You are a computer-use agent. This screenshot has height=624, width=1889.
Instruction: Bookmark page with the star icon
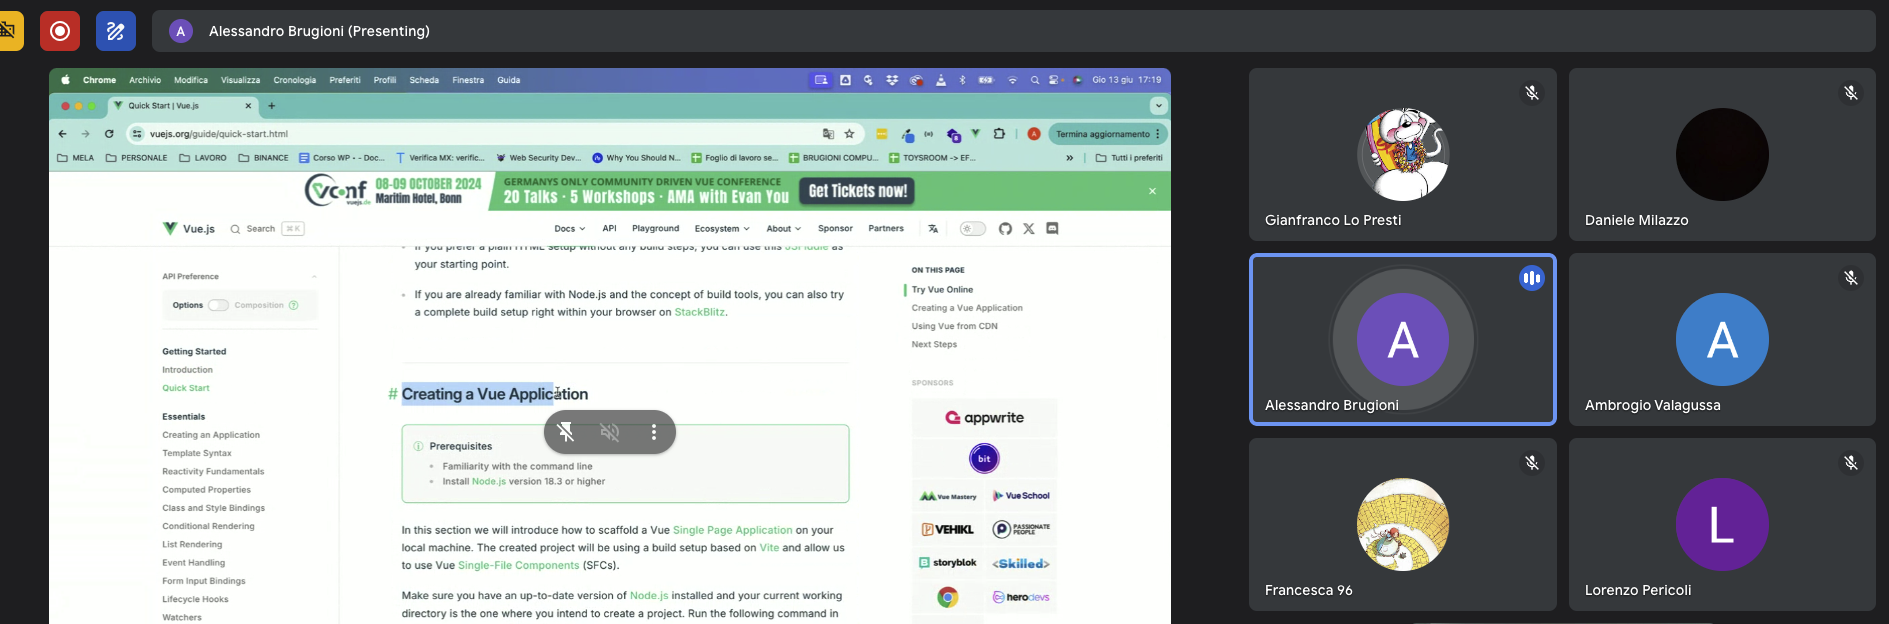849,134
